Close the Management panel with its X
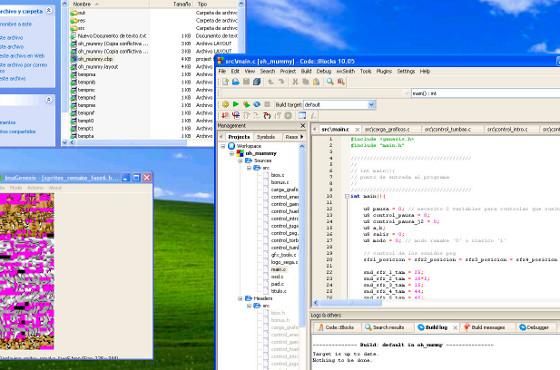The image size is (560, 370). 303,126
